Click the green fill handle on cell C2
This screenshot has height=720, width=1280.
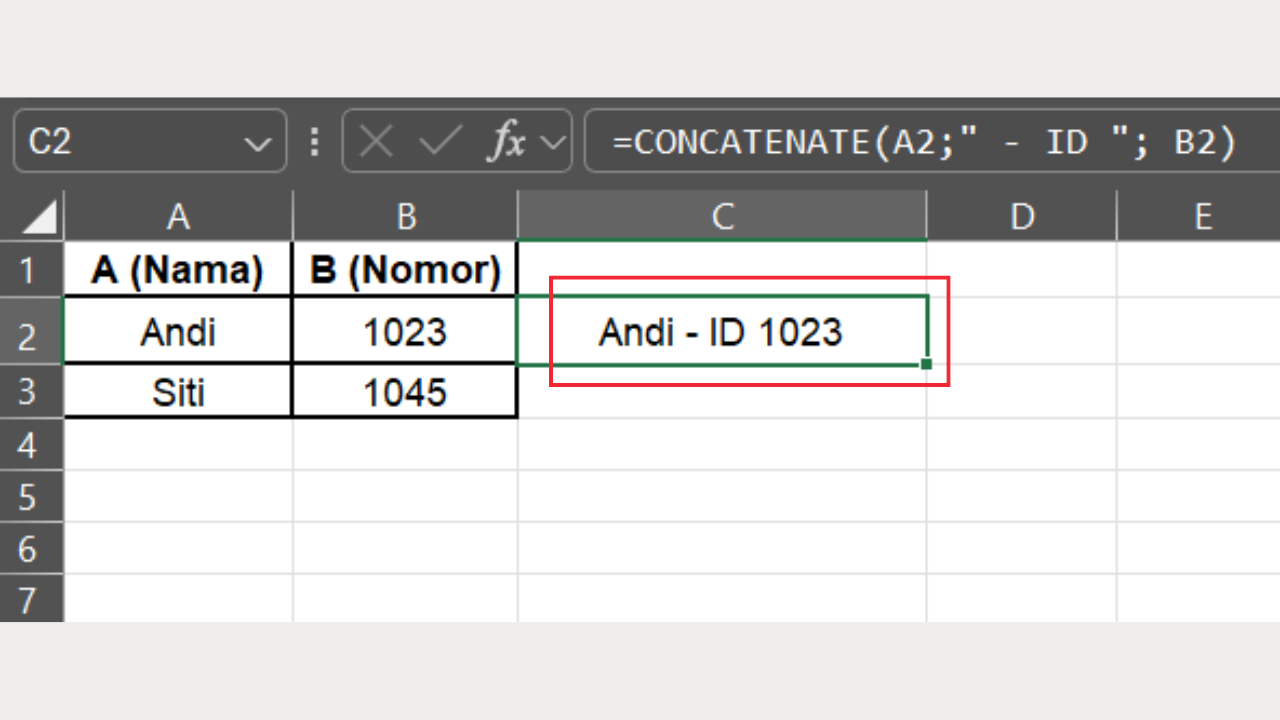tap(925, 362)
